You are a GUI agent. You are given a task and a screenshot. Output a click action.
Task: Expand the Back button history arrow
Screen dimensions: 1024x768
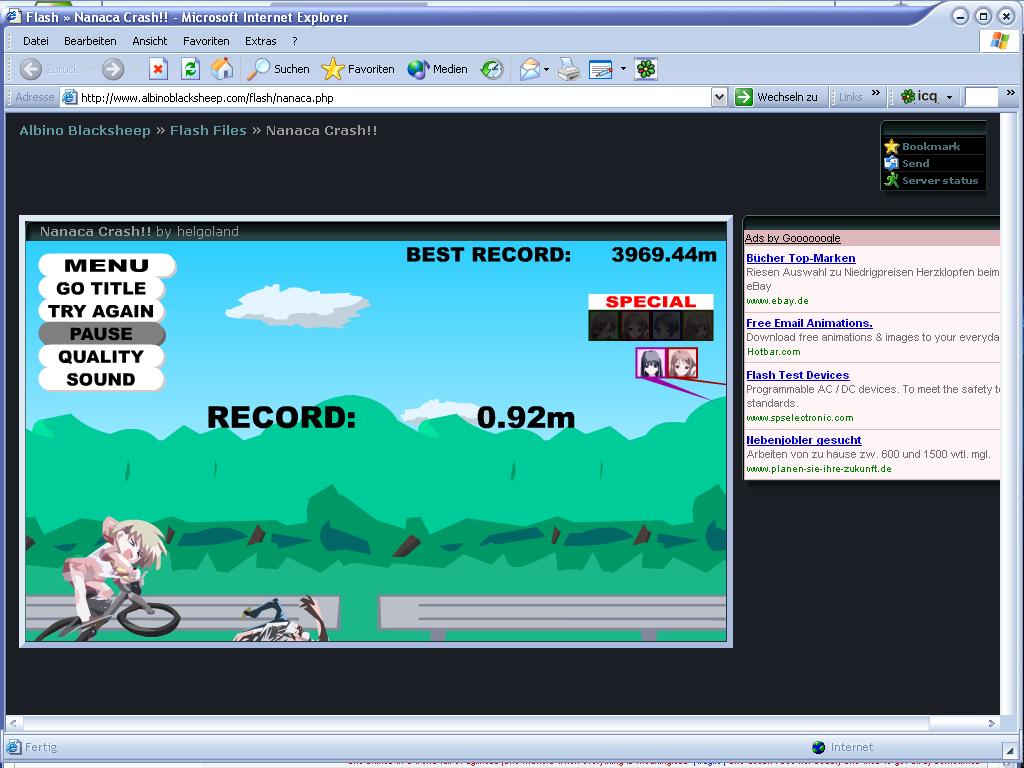[90, 69]
